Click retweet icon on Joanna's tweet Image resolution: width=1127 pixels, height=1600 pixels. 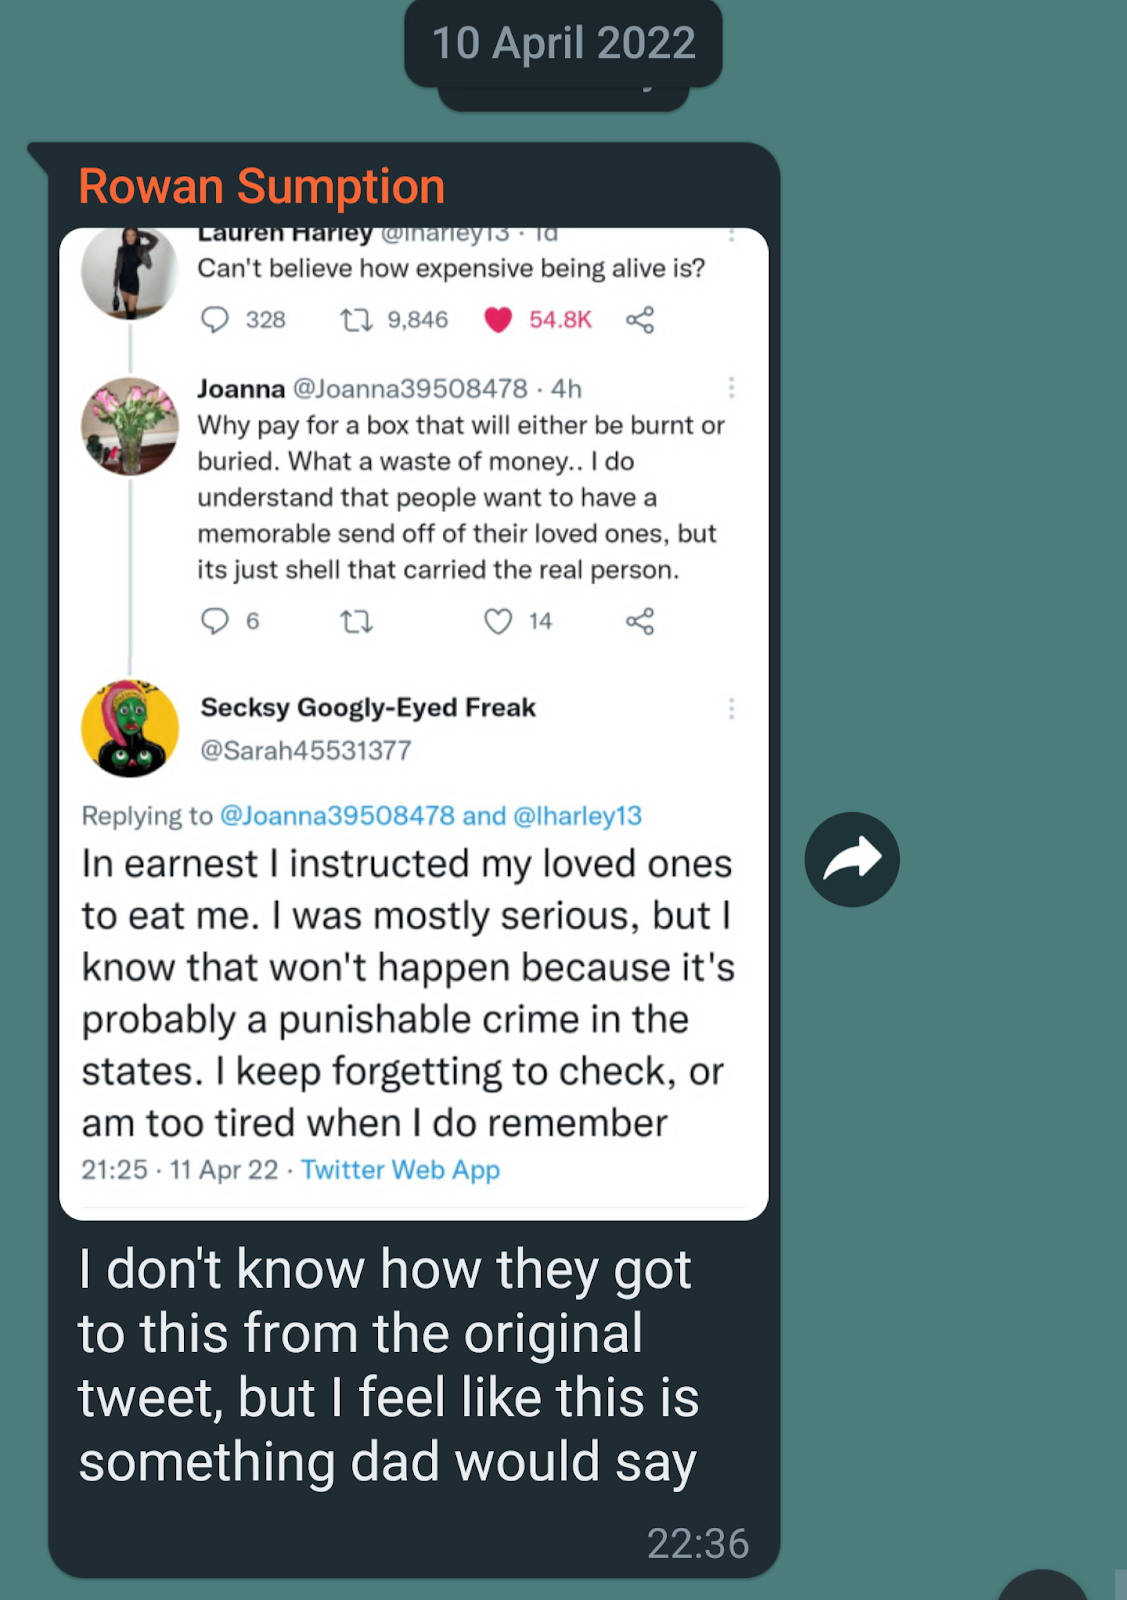(356, 622)
